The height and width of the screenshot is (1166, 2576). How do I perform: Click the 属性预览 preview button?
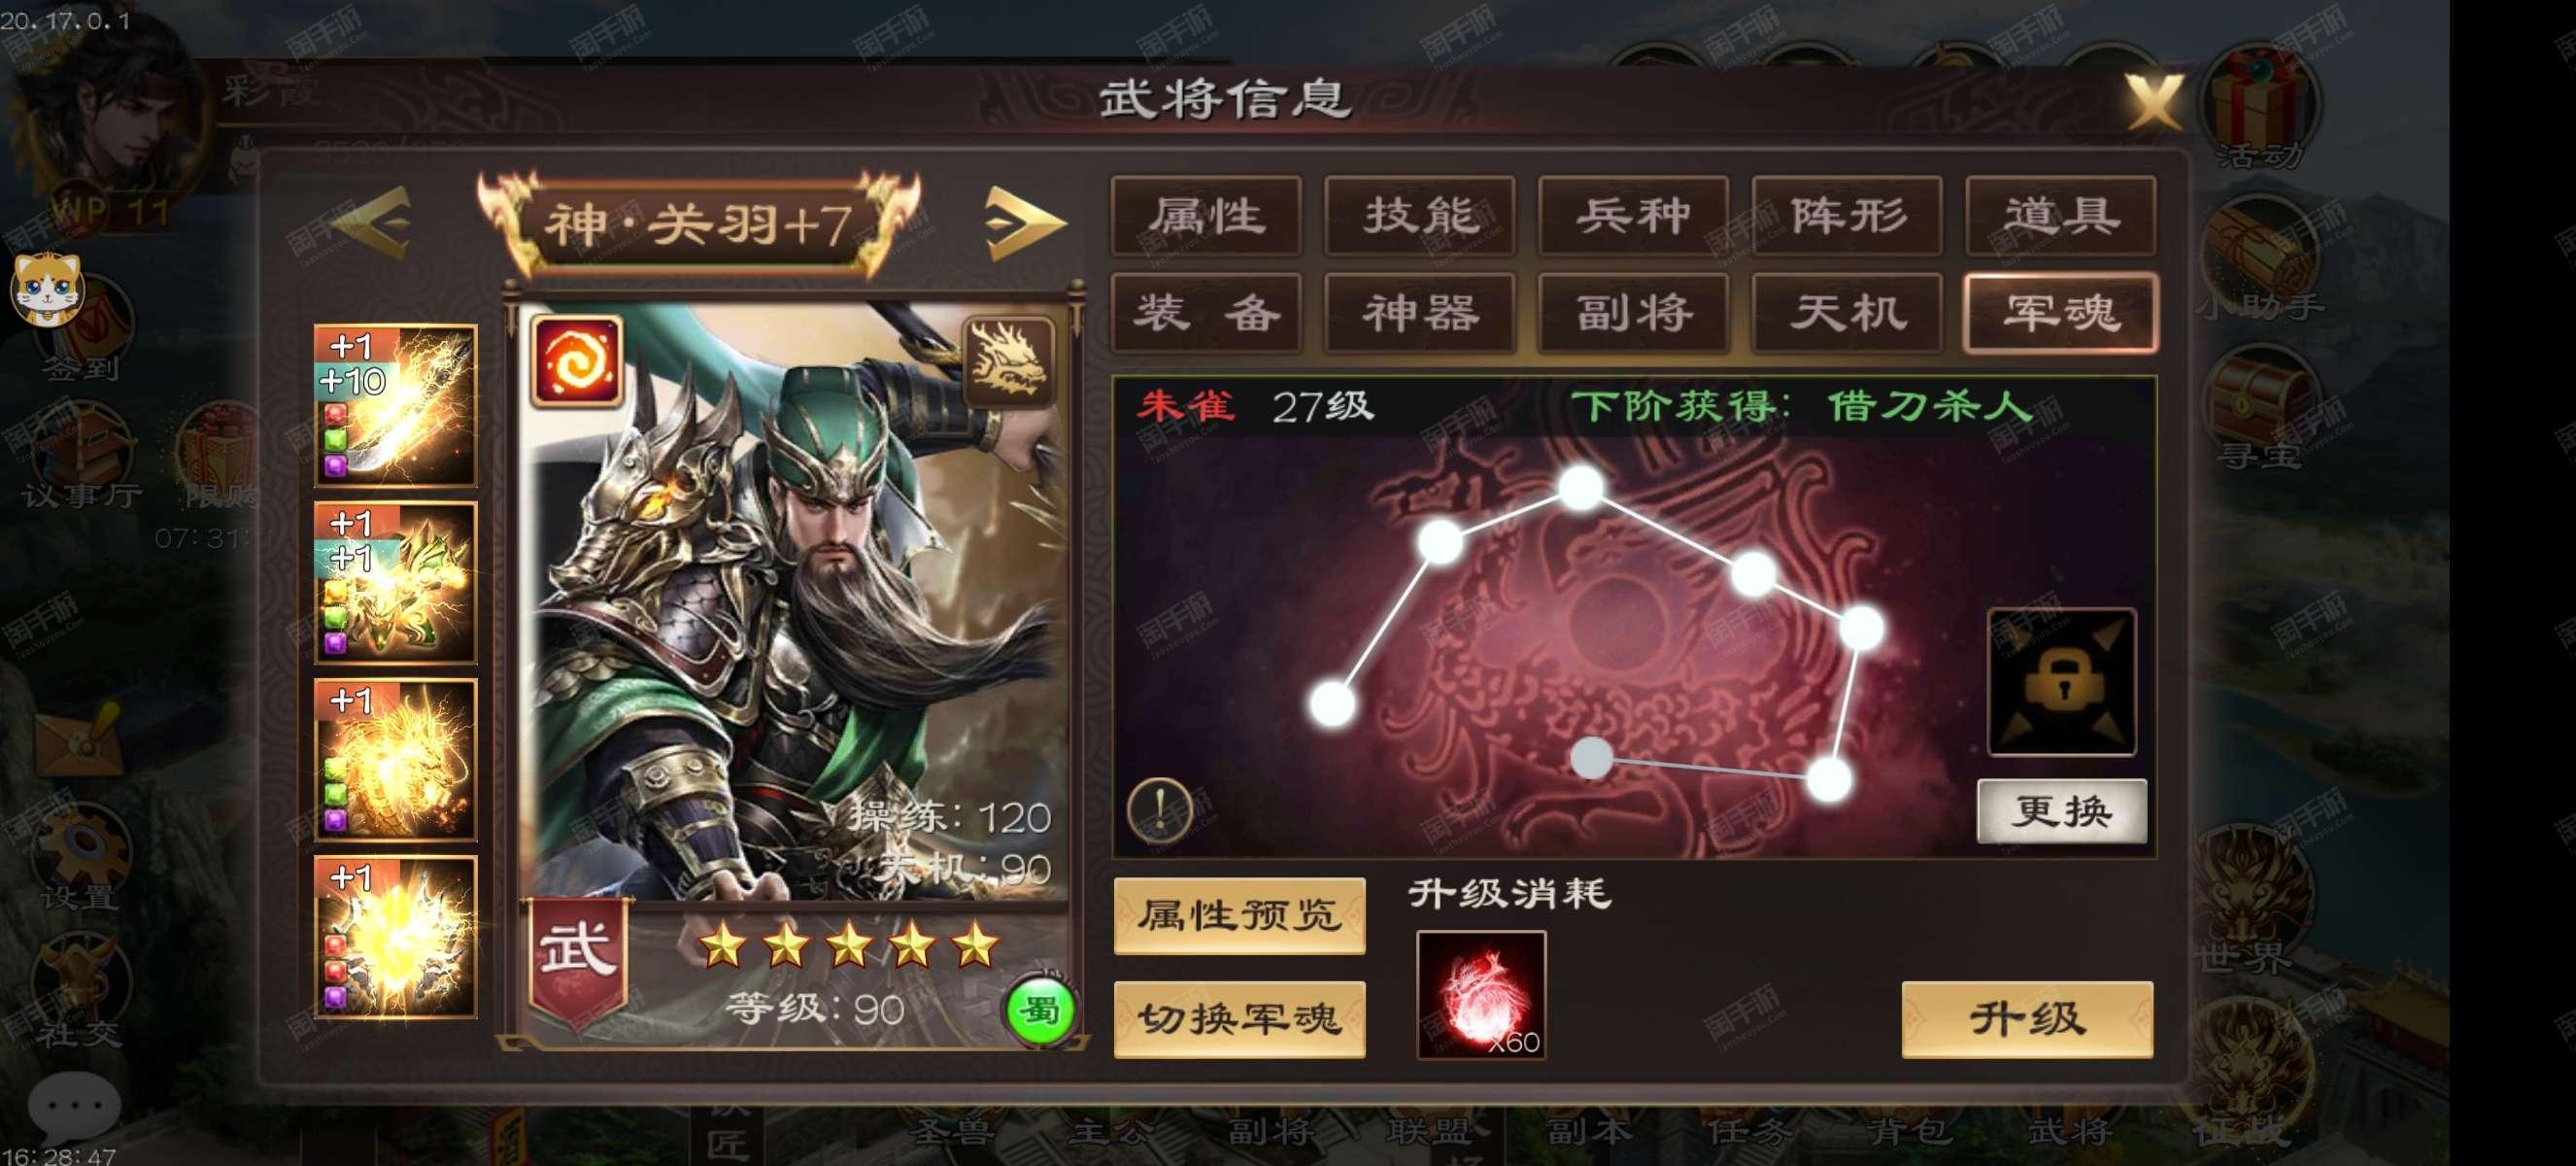[x=1239, y=915]
